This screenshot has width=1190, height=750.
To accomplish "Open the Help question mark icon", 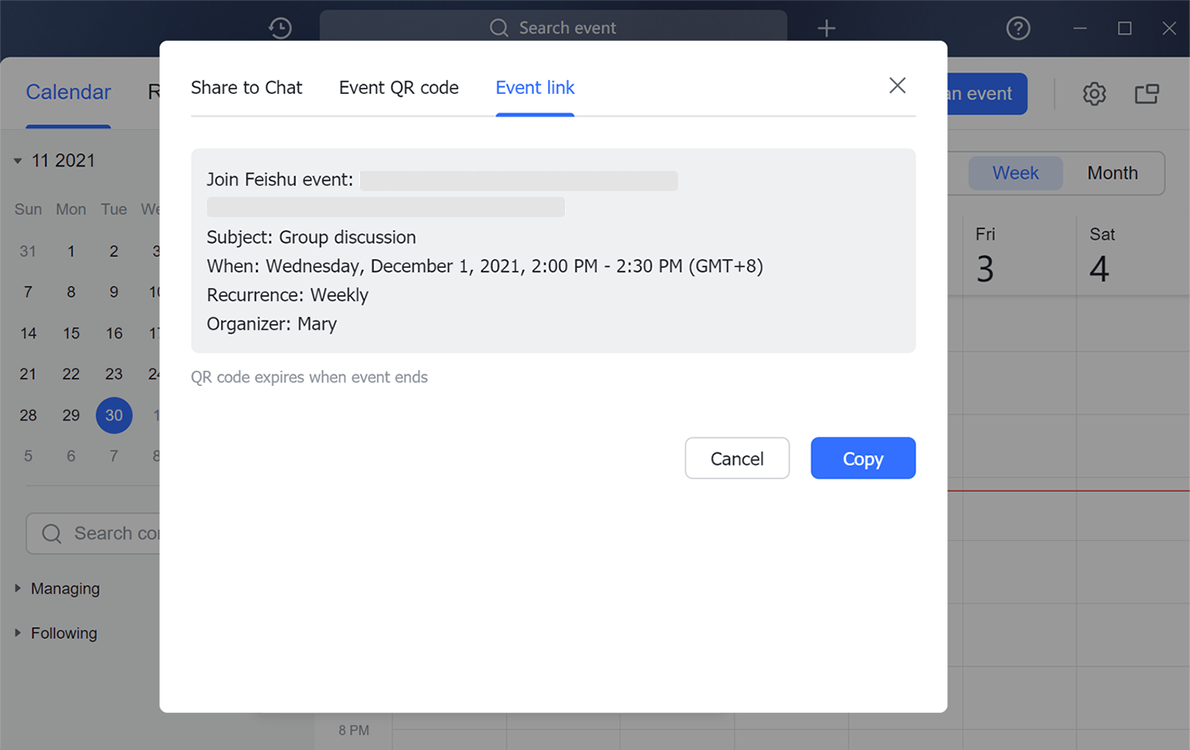I will [1018, 27].
